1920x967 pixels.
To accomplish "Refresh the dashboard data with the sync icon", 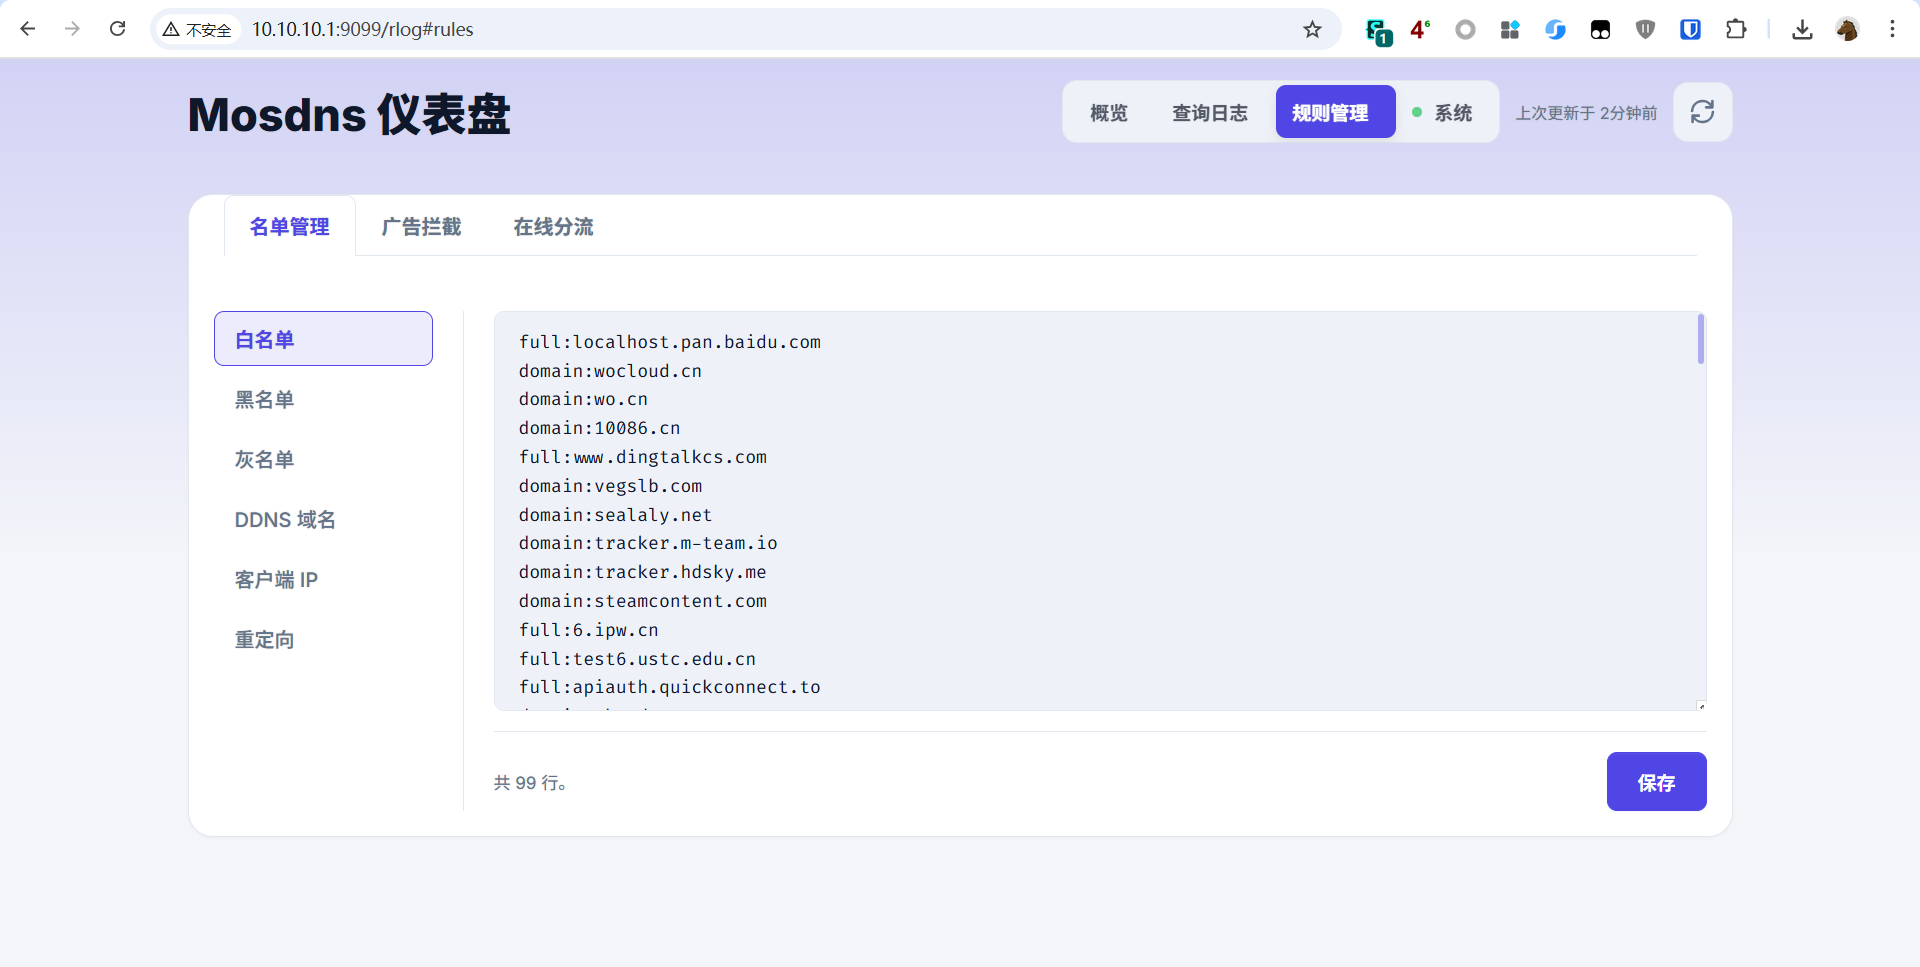I will click(x=1702, y=112).
